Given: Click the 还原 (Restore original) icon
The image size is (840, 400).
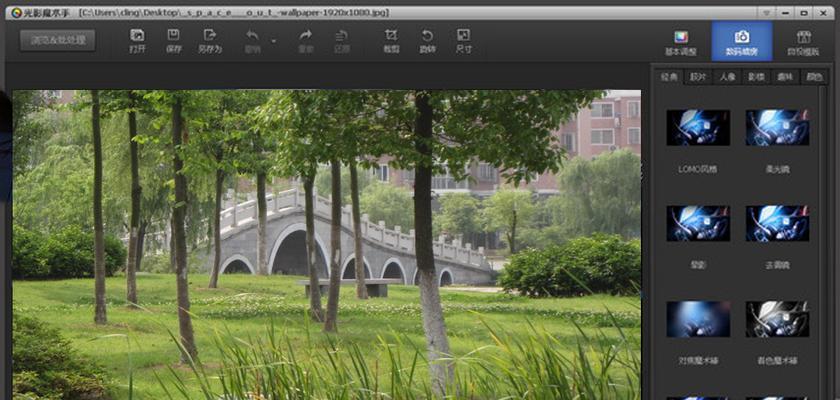Looking at the screenshot, I should coord(342,35).
